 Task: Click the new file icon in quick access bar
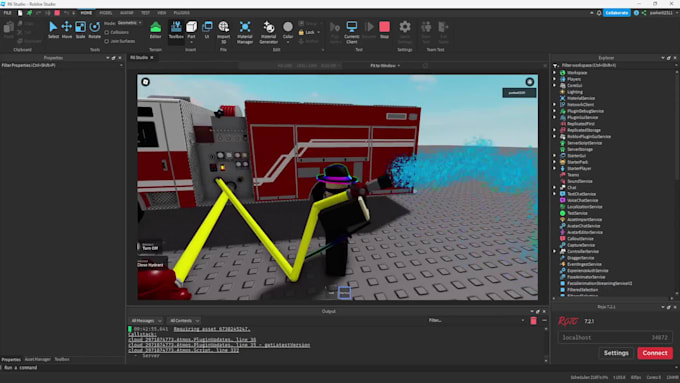pos(20,13)
